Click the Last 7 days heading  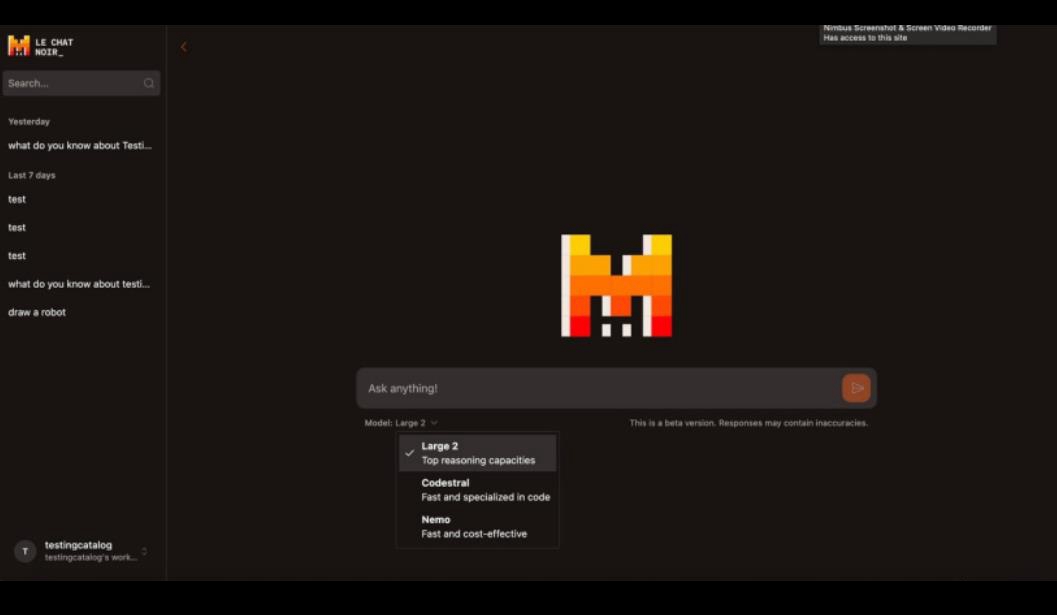32,175
